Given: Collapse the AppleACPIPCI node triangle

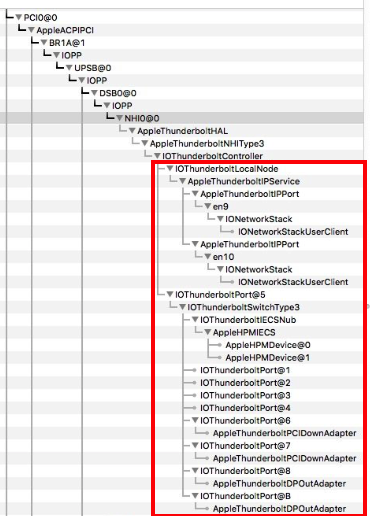Looking at the screenshot, I should (31, 30).
